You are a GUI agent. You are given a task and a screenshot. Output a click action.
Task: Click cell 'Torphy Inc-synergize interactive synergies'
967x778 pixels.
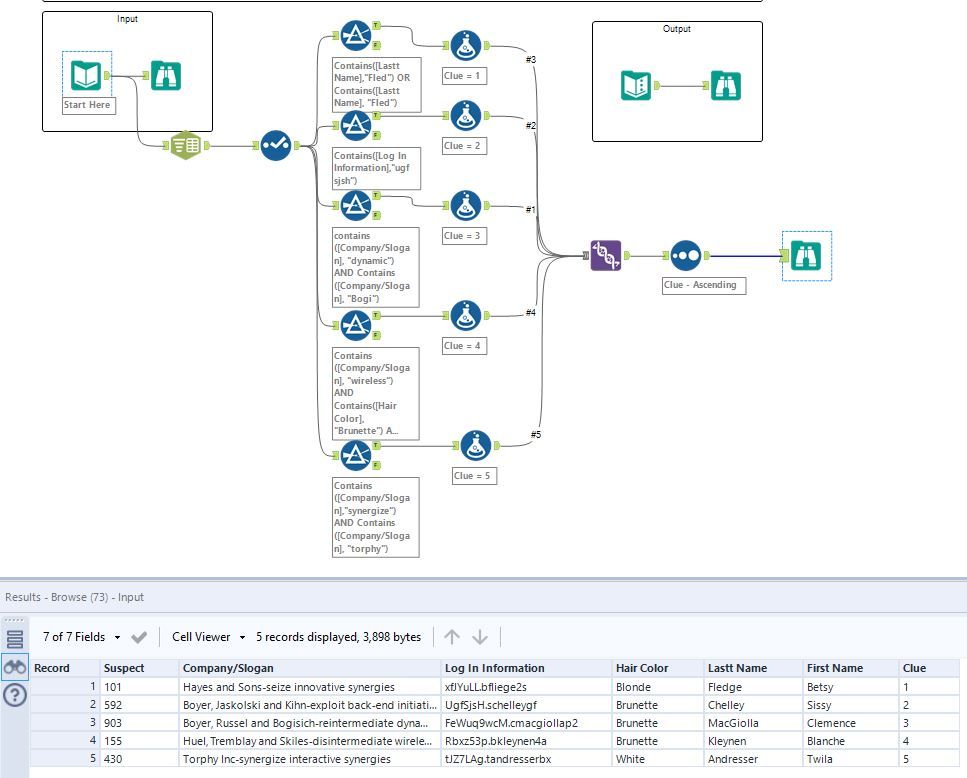[310, 759]
